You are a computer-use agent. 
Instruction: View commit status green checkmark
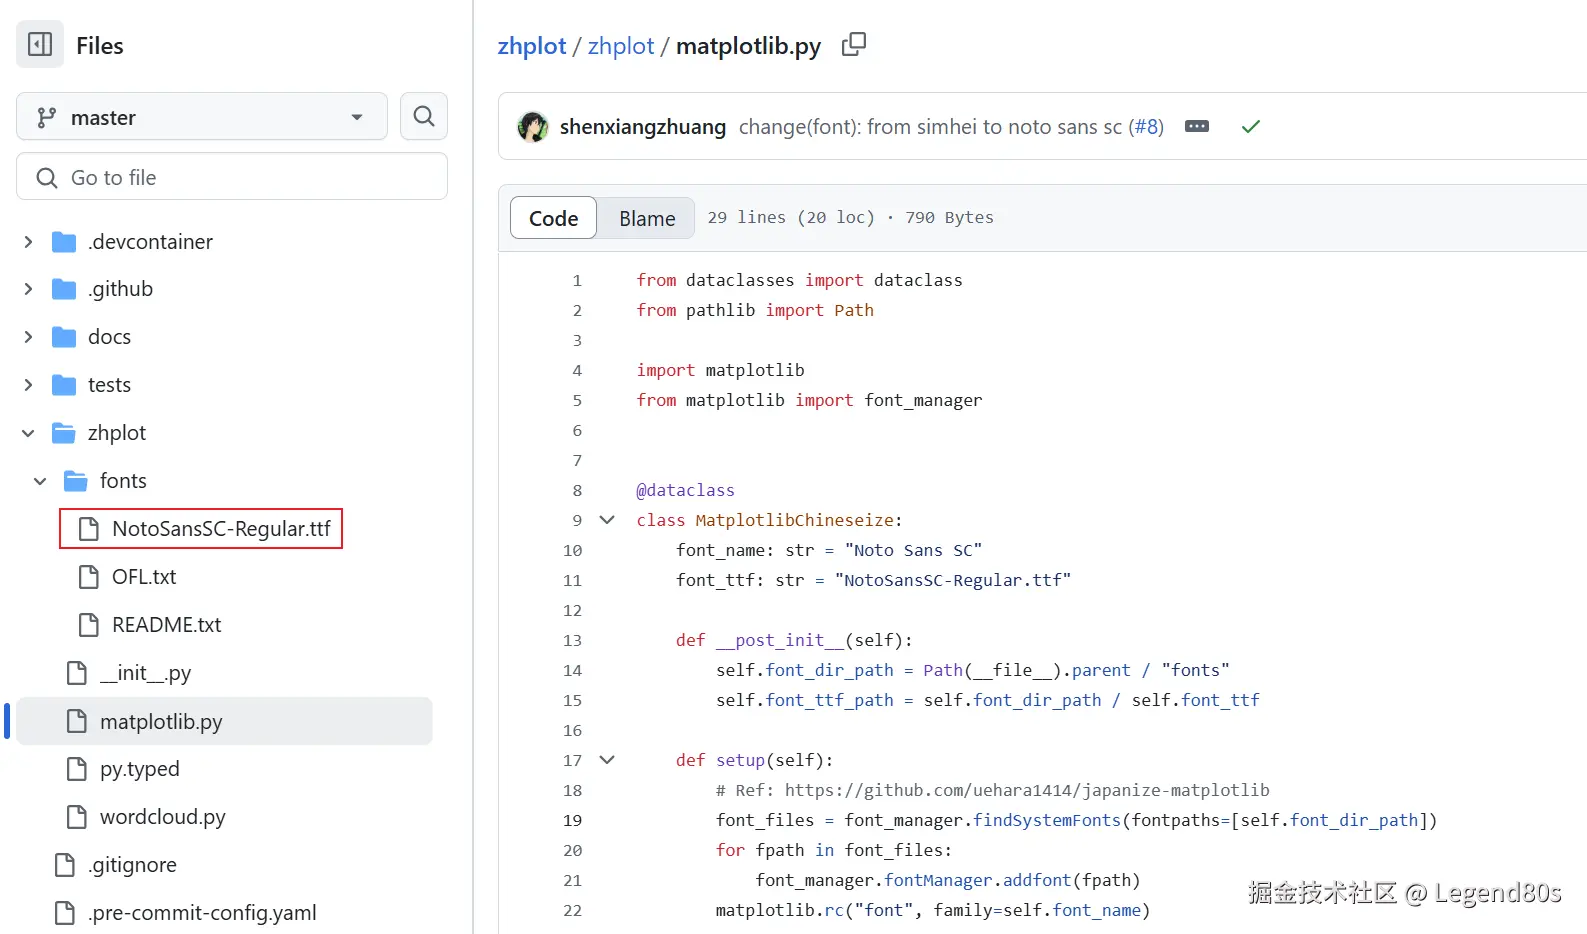click(1251, 127)
